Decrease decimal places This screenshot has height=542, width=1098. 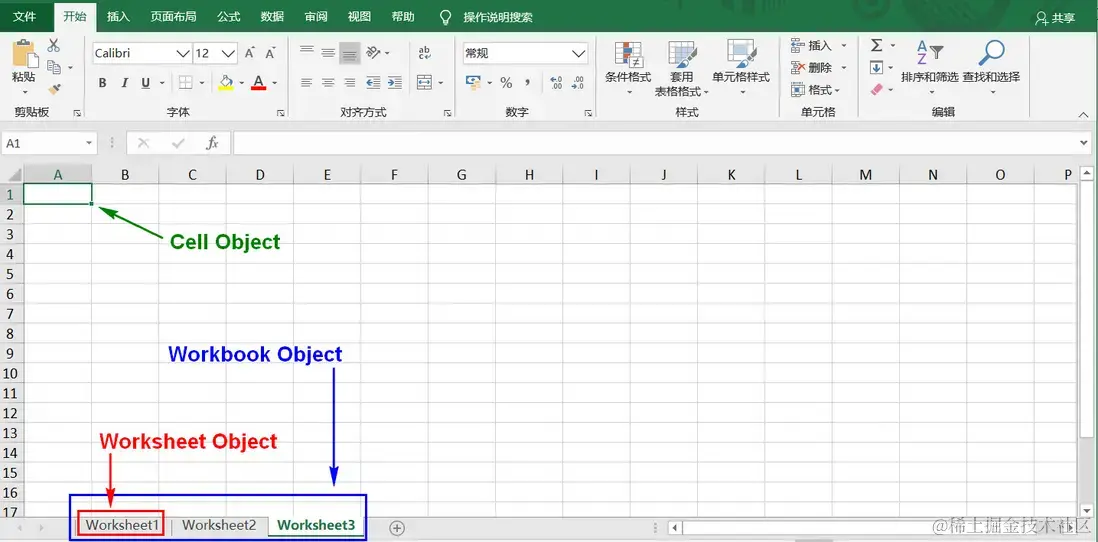578,83
